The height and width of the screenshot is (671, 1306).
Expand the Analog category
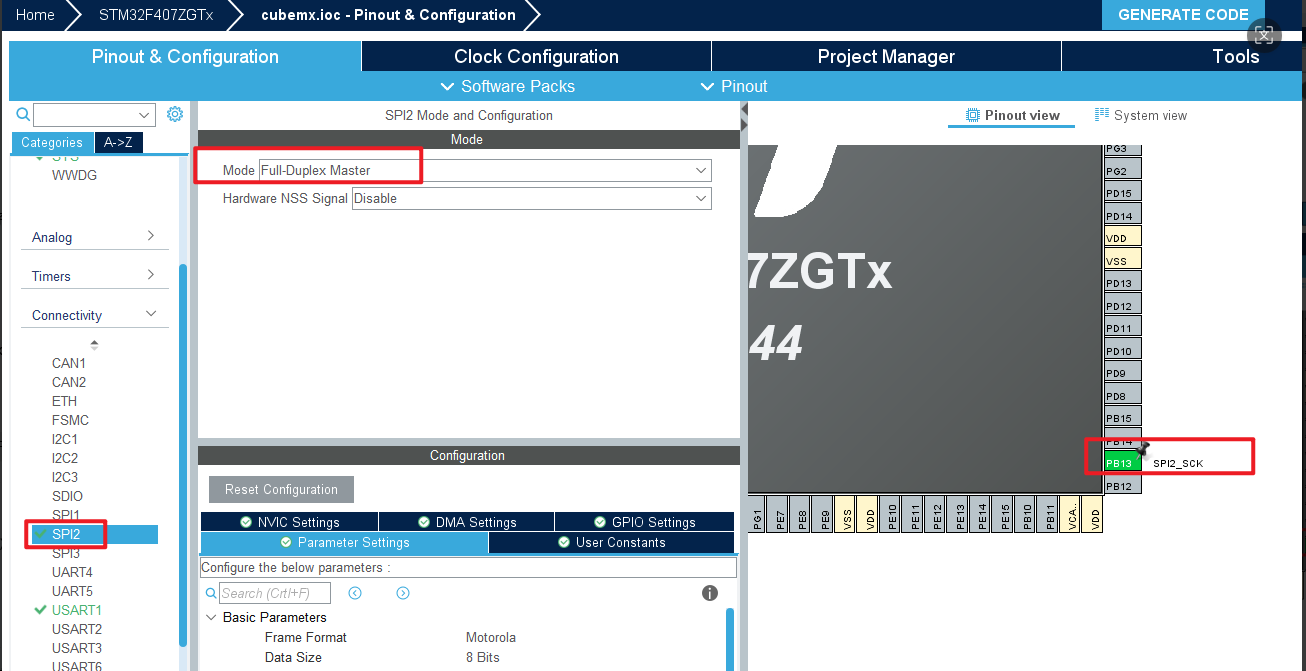click(x=94, y=237)
